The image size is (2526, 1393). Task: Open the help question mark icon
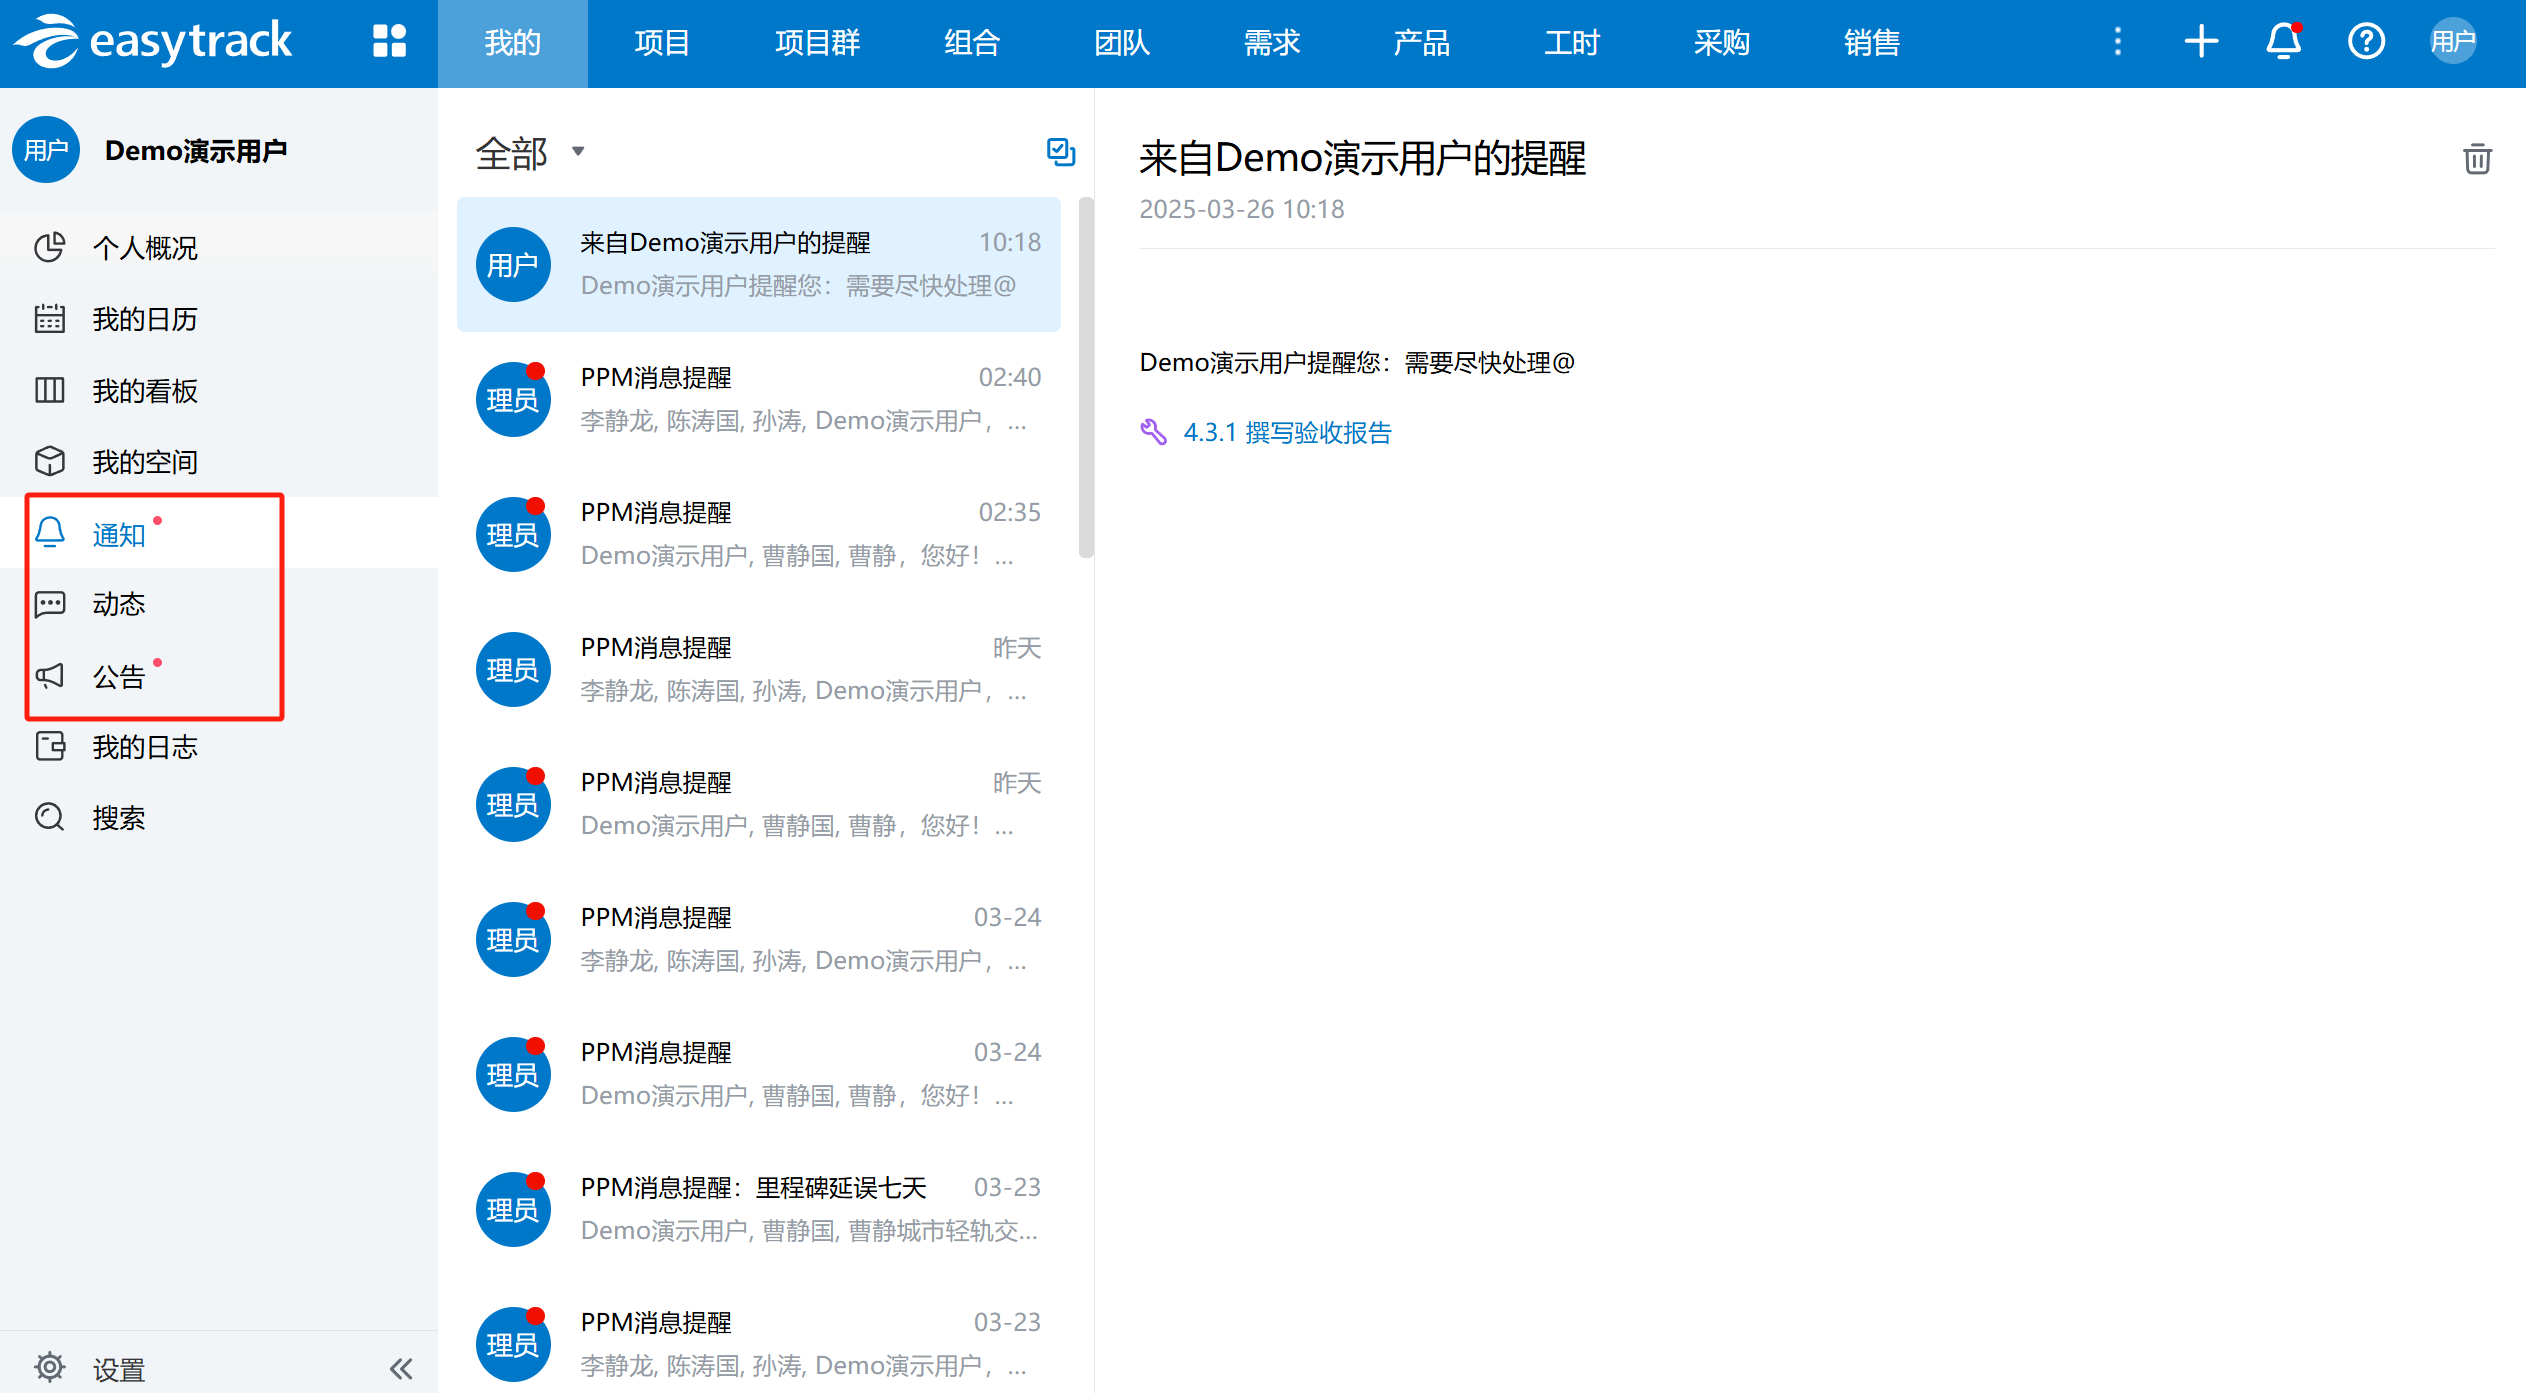[2366, 42]
